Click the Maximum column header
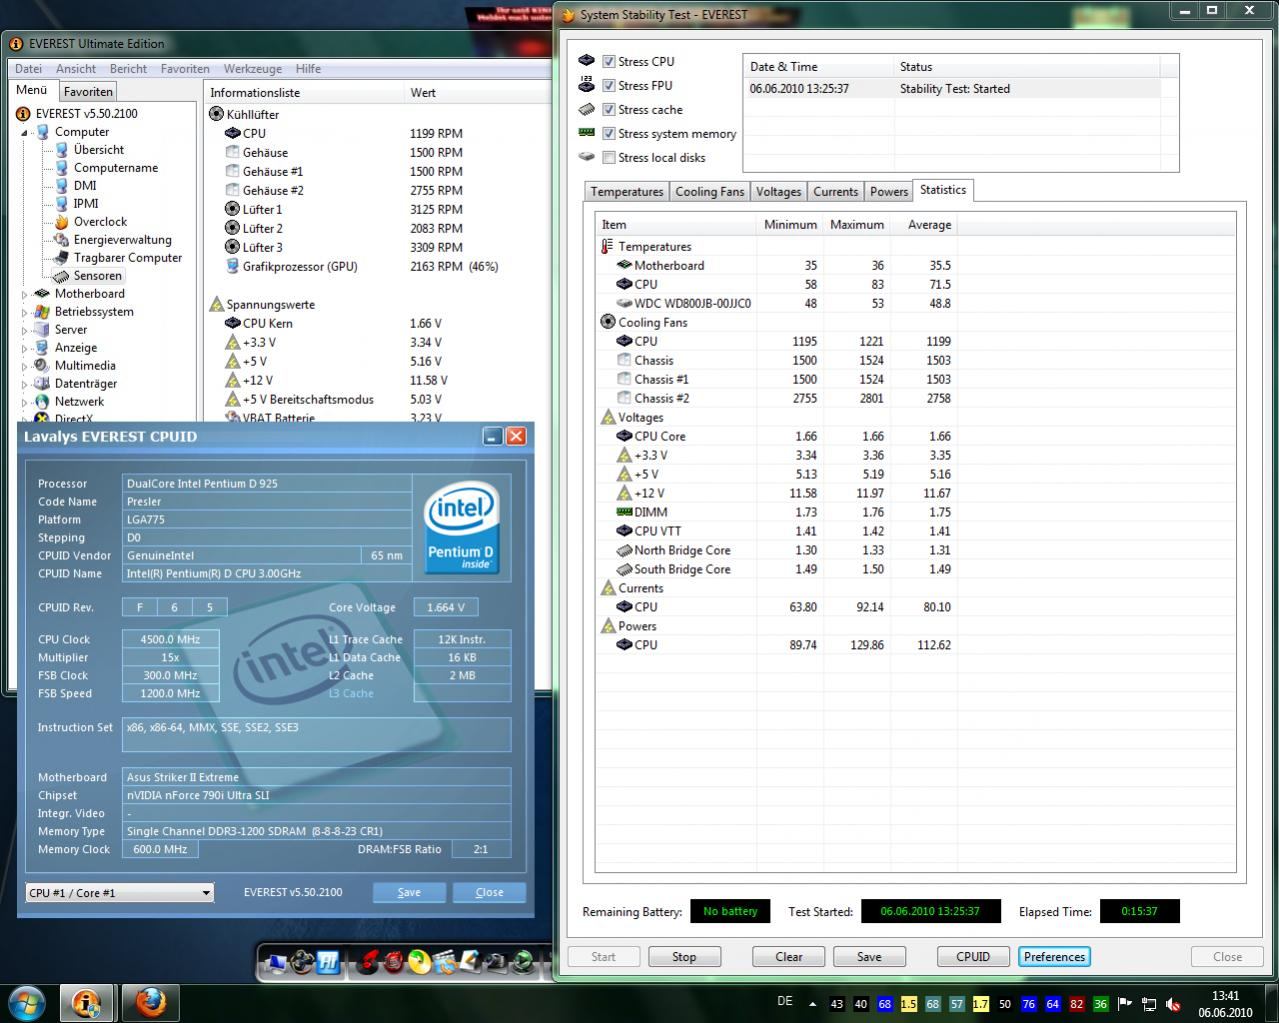The width and height of the screenshot is (1279, 1023). tap(856, 225)
